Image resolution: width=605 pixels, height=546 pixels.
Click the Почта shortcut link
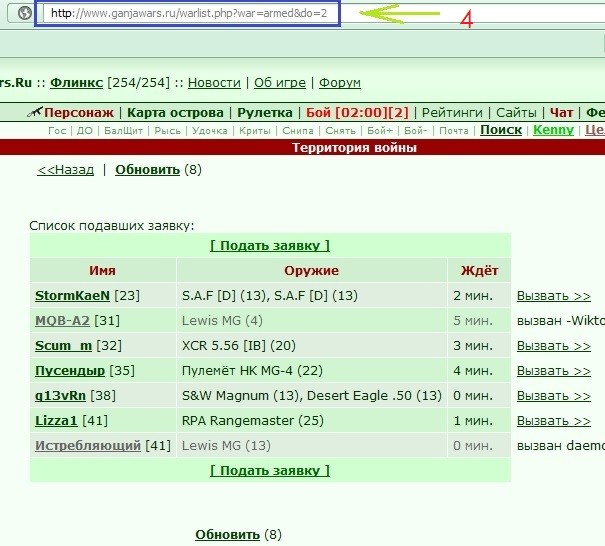point(454,131)
